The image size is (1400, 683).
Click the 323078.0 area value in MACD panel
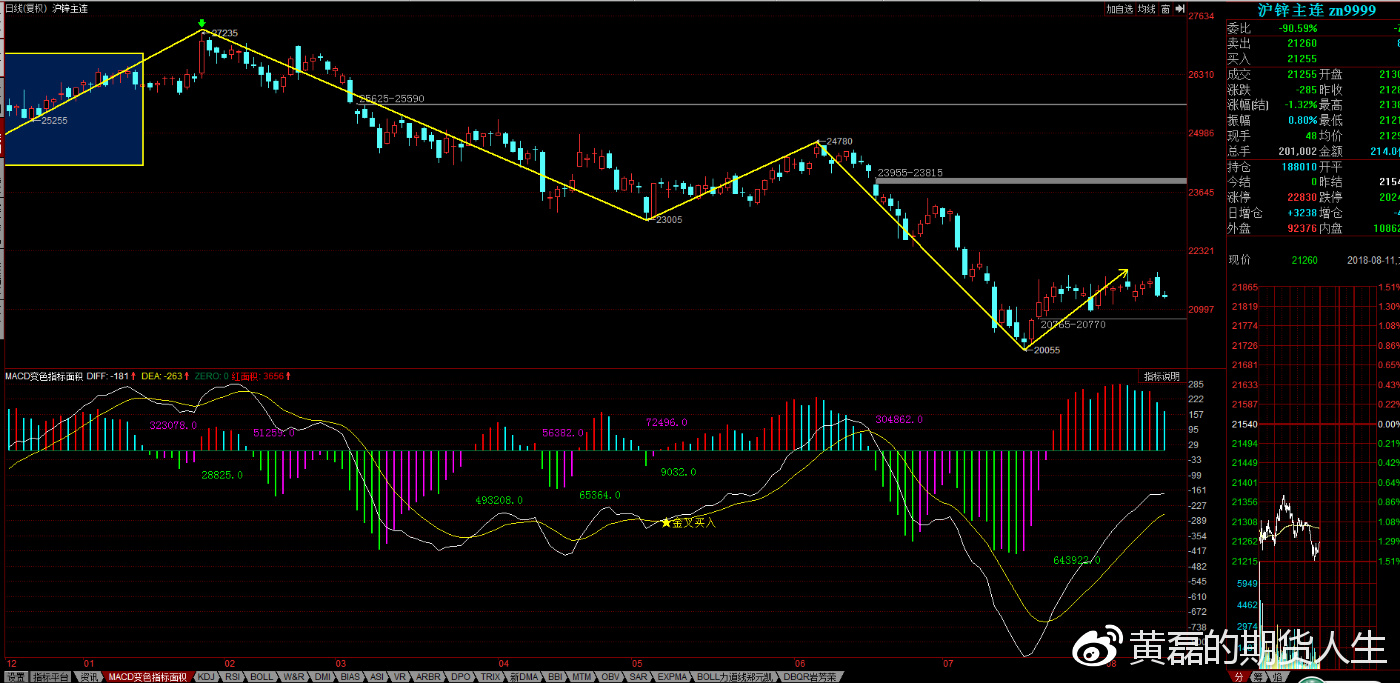pyautogui.click(x=172, y=426)
